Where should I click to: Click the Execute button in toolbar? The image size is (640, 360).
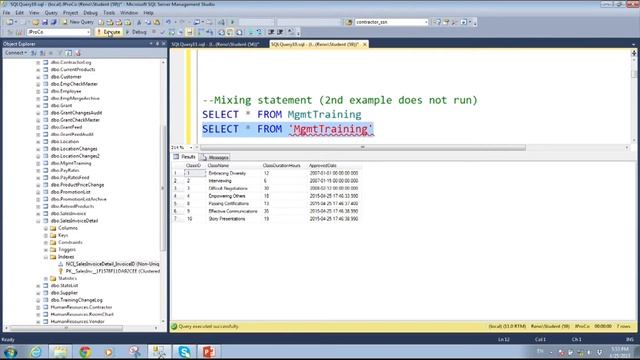click(x=109, y=32)
